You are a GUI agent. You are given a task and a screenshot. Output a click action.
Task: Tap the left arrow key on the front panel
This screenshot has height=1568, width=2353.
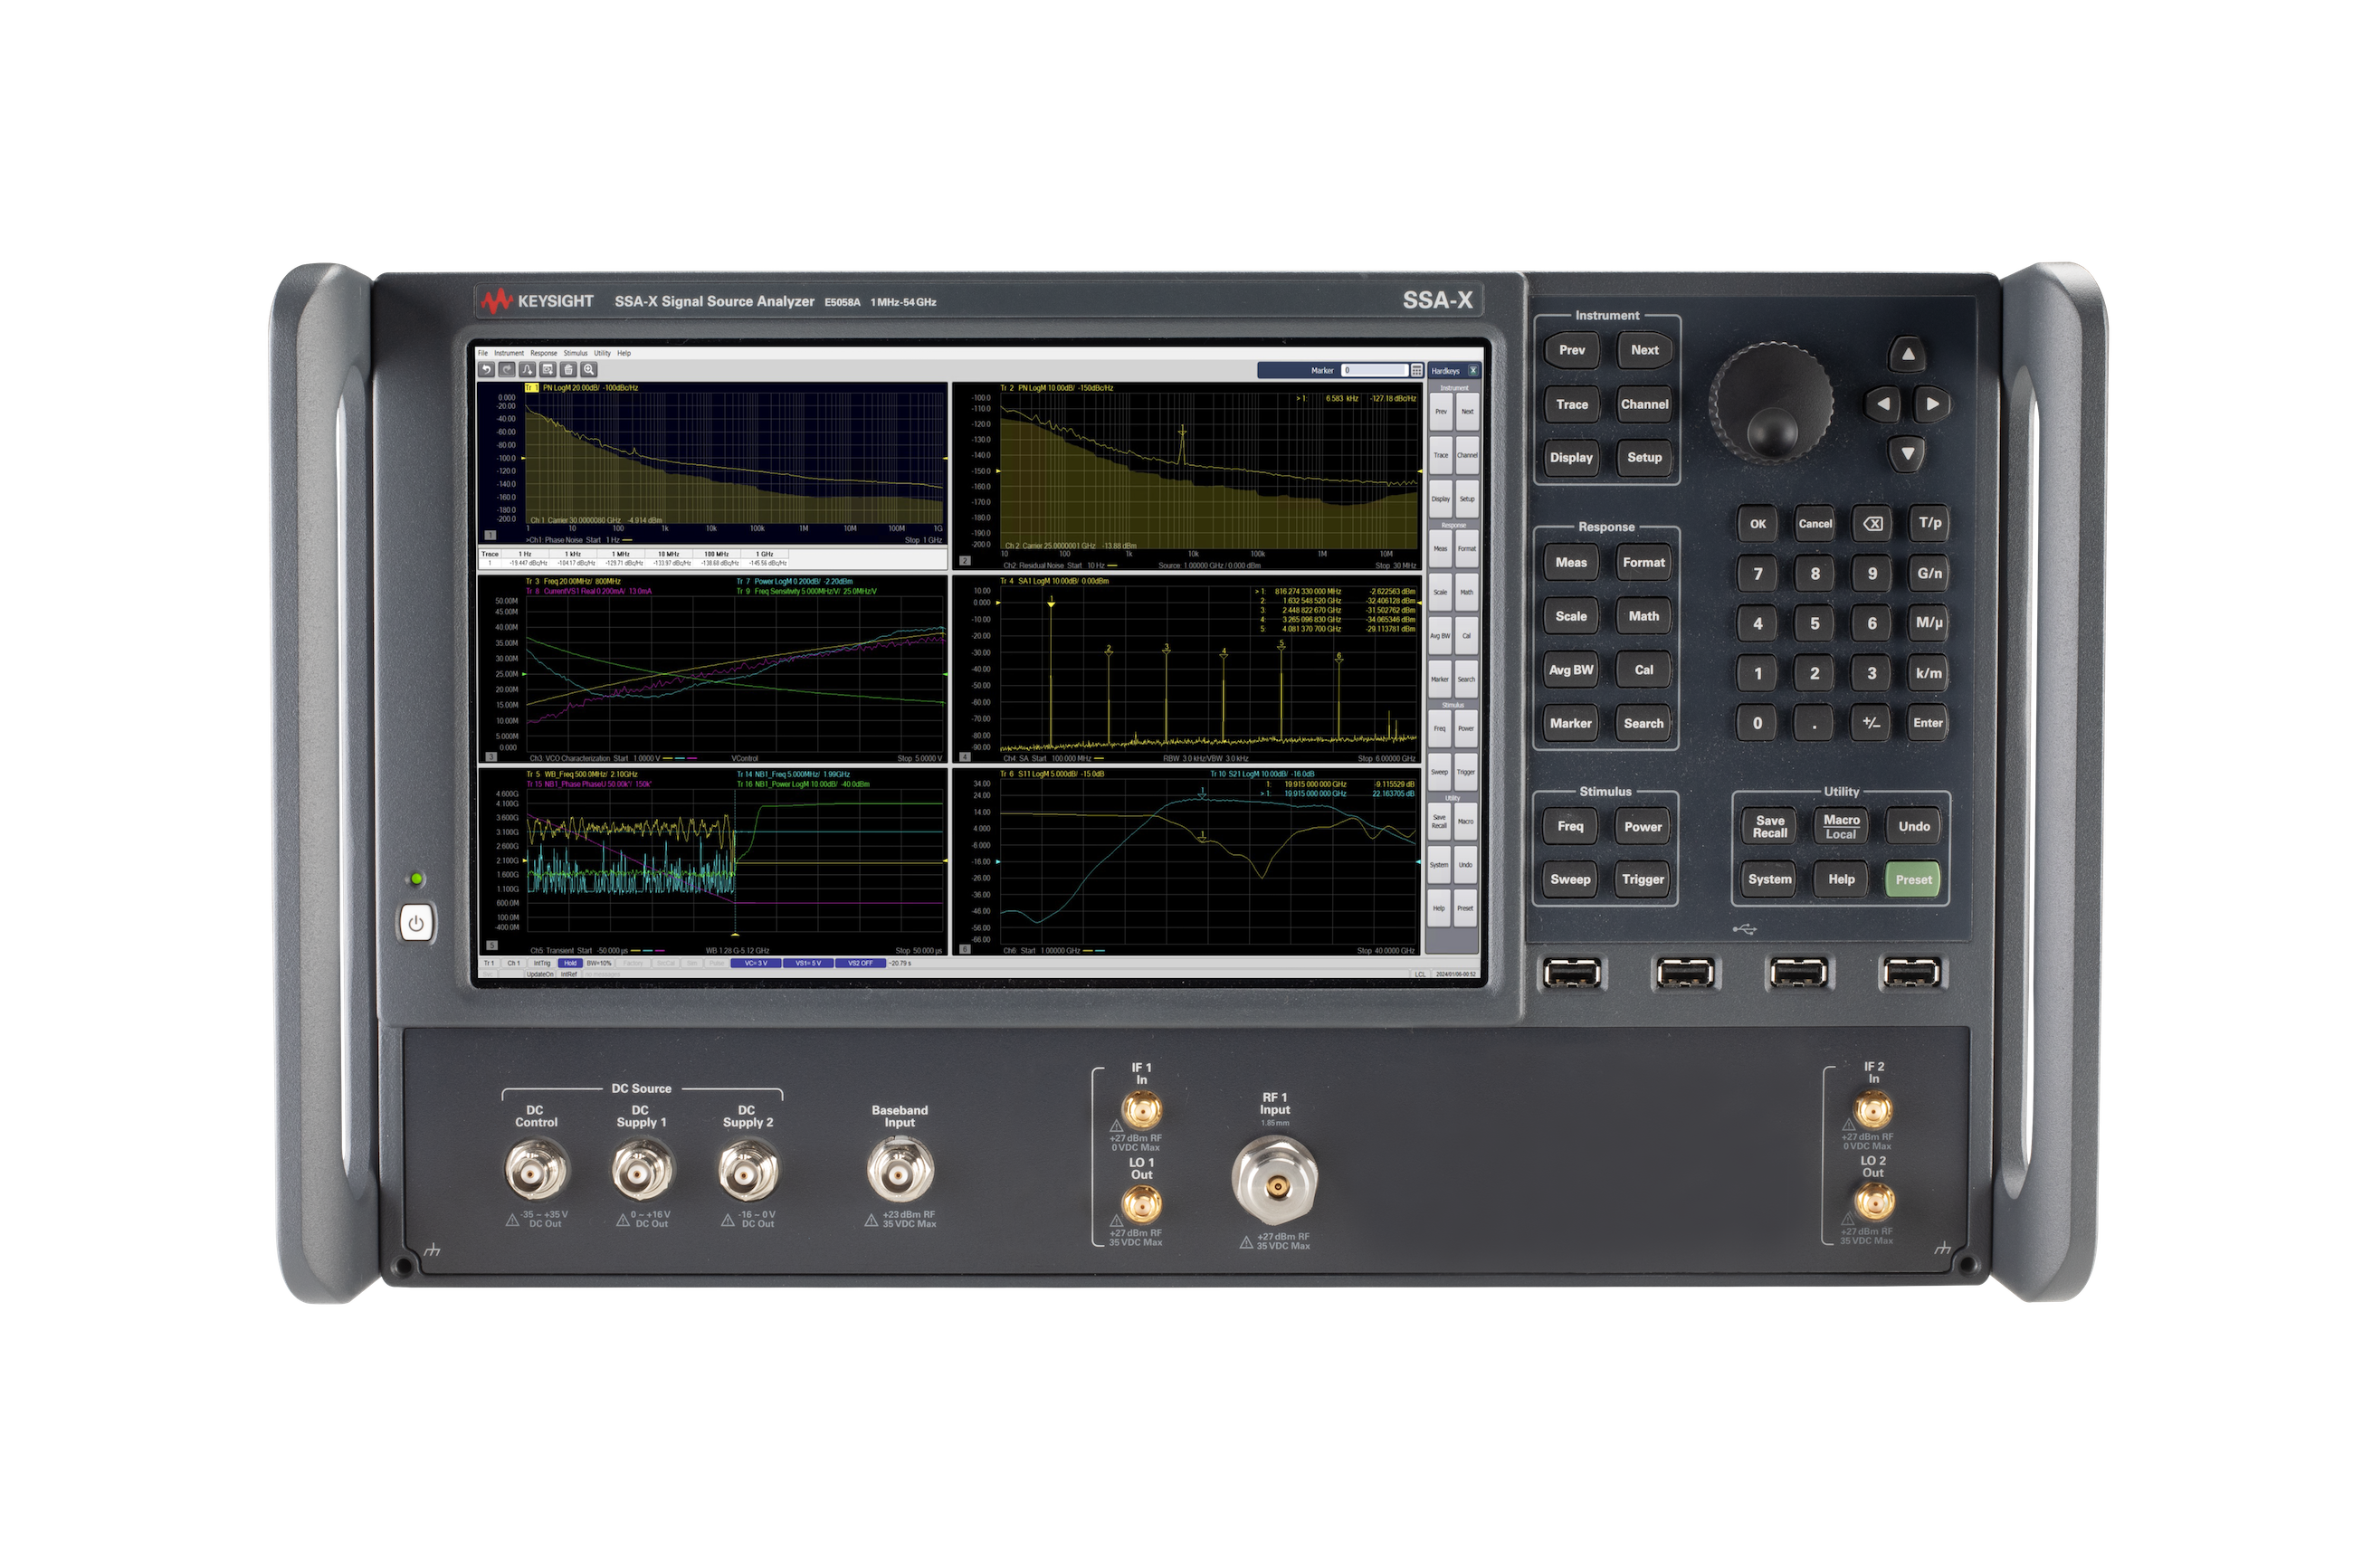click(1882, 404)
